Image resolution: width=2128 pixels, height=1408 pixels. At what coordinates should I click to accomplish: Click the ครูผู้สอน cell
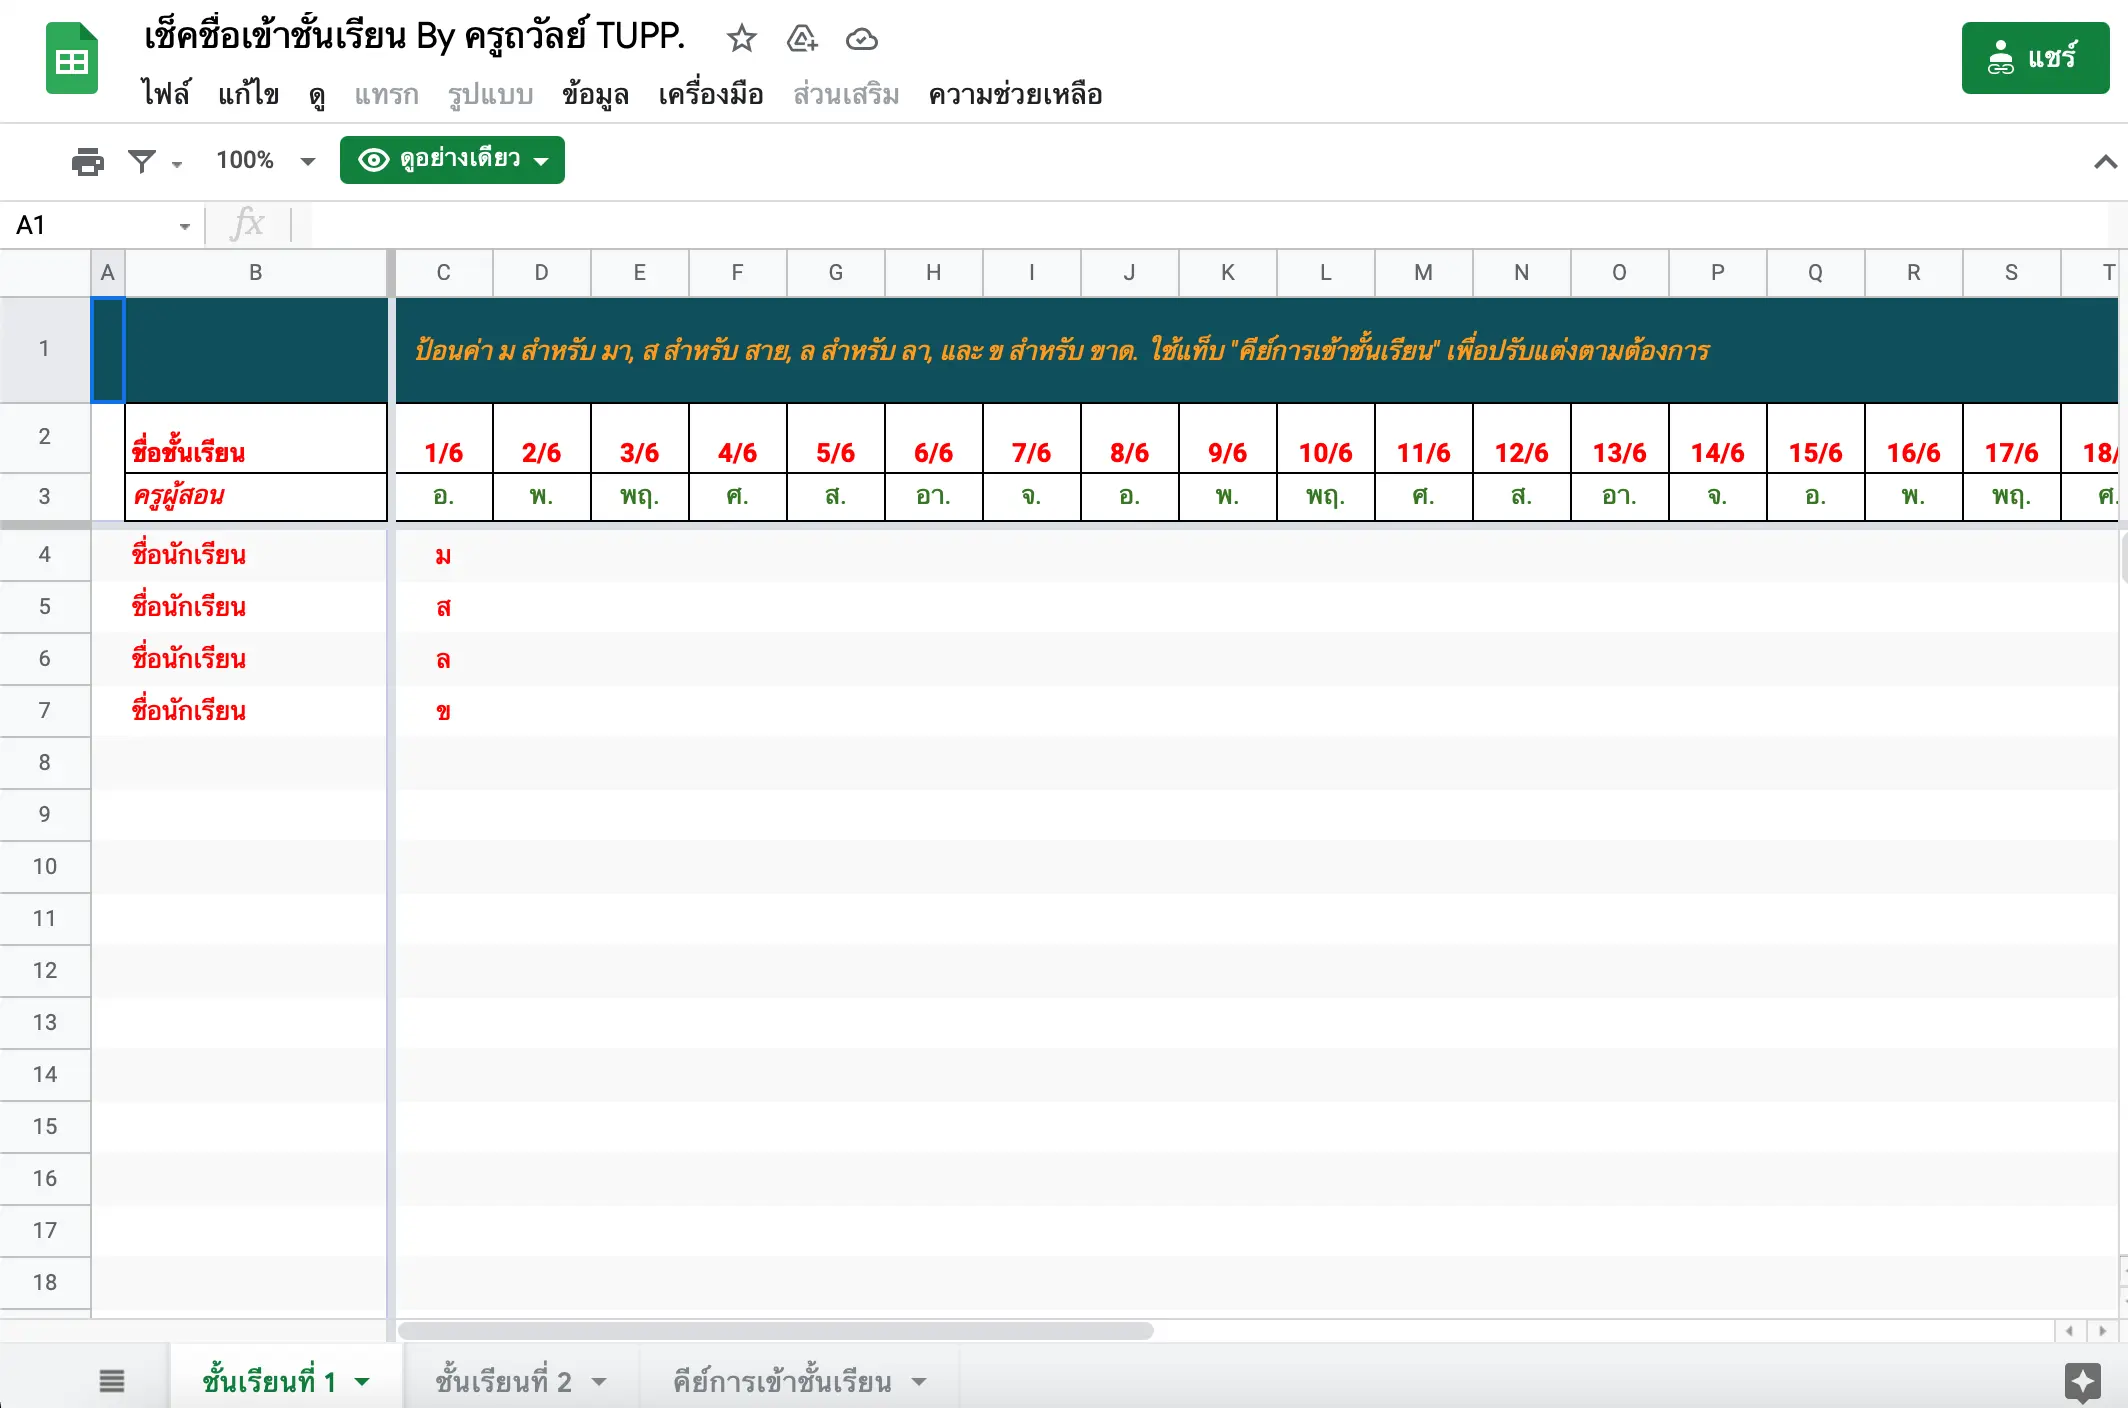point(256,496)
